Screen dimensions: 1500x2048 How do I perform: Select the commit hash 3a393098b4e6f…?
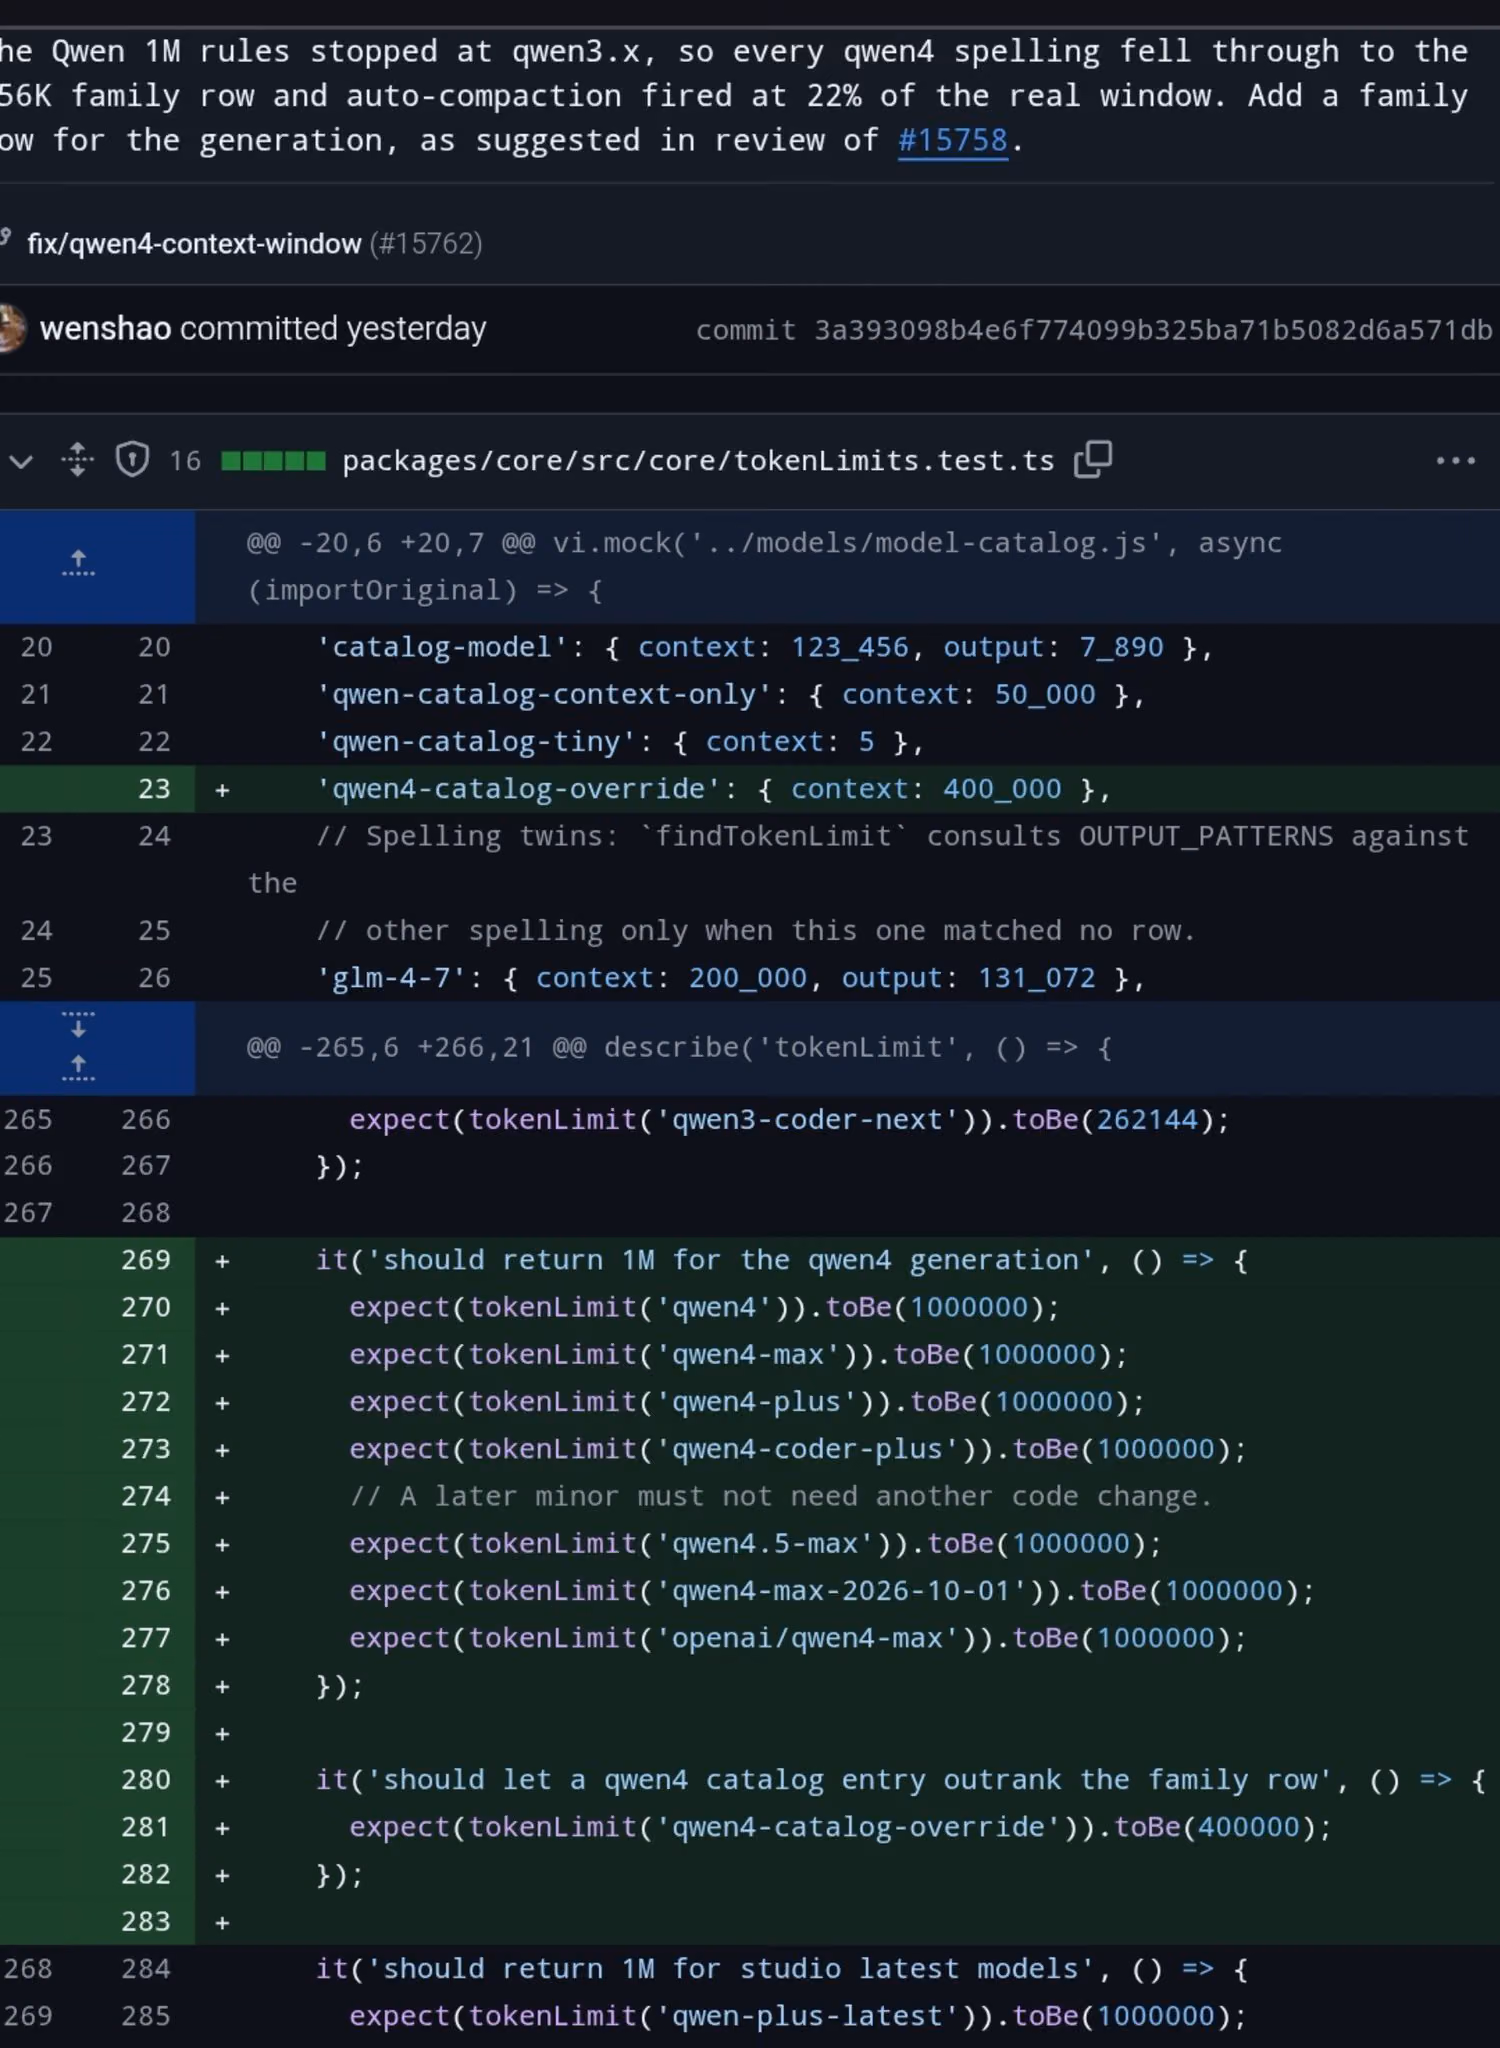[x=1153, y=330]
